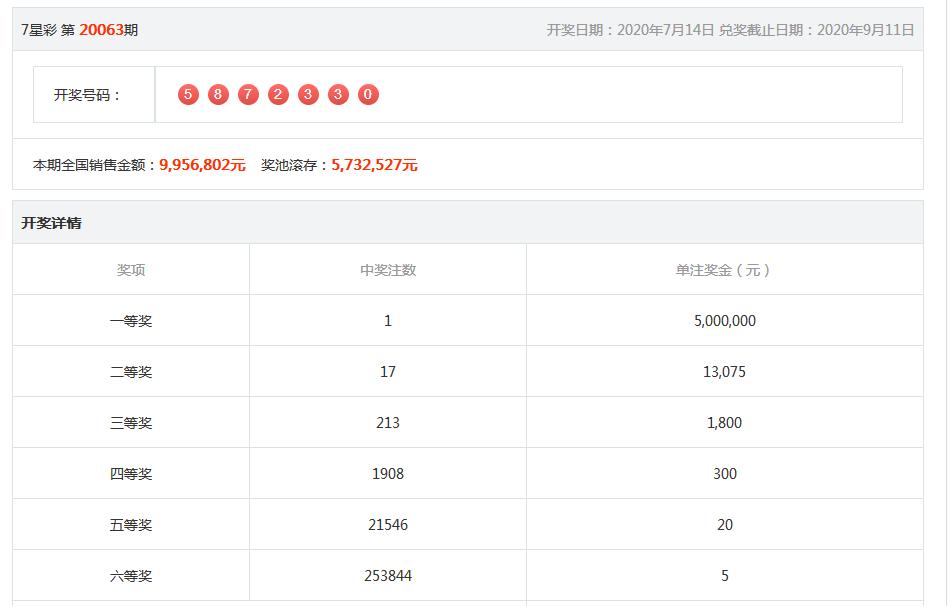
Task: Click the winner count 21546
Action: (388, 525)
